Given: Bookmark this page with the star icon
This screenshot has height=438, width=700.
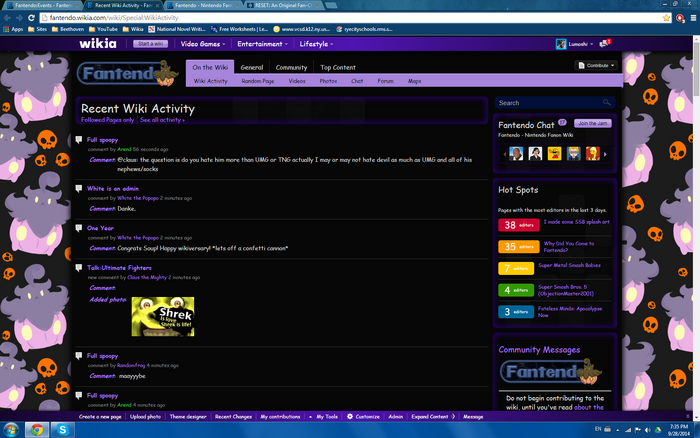Looking at the screenshot, I should [666, 18].
